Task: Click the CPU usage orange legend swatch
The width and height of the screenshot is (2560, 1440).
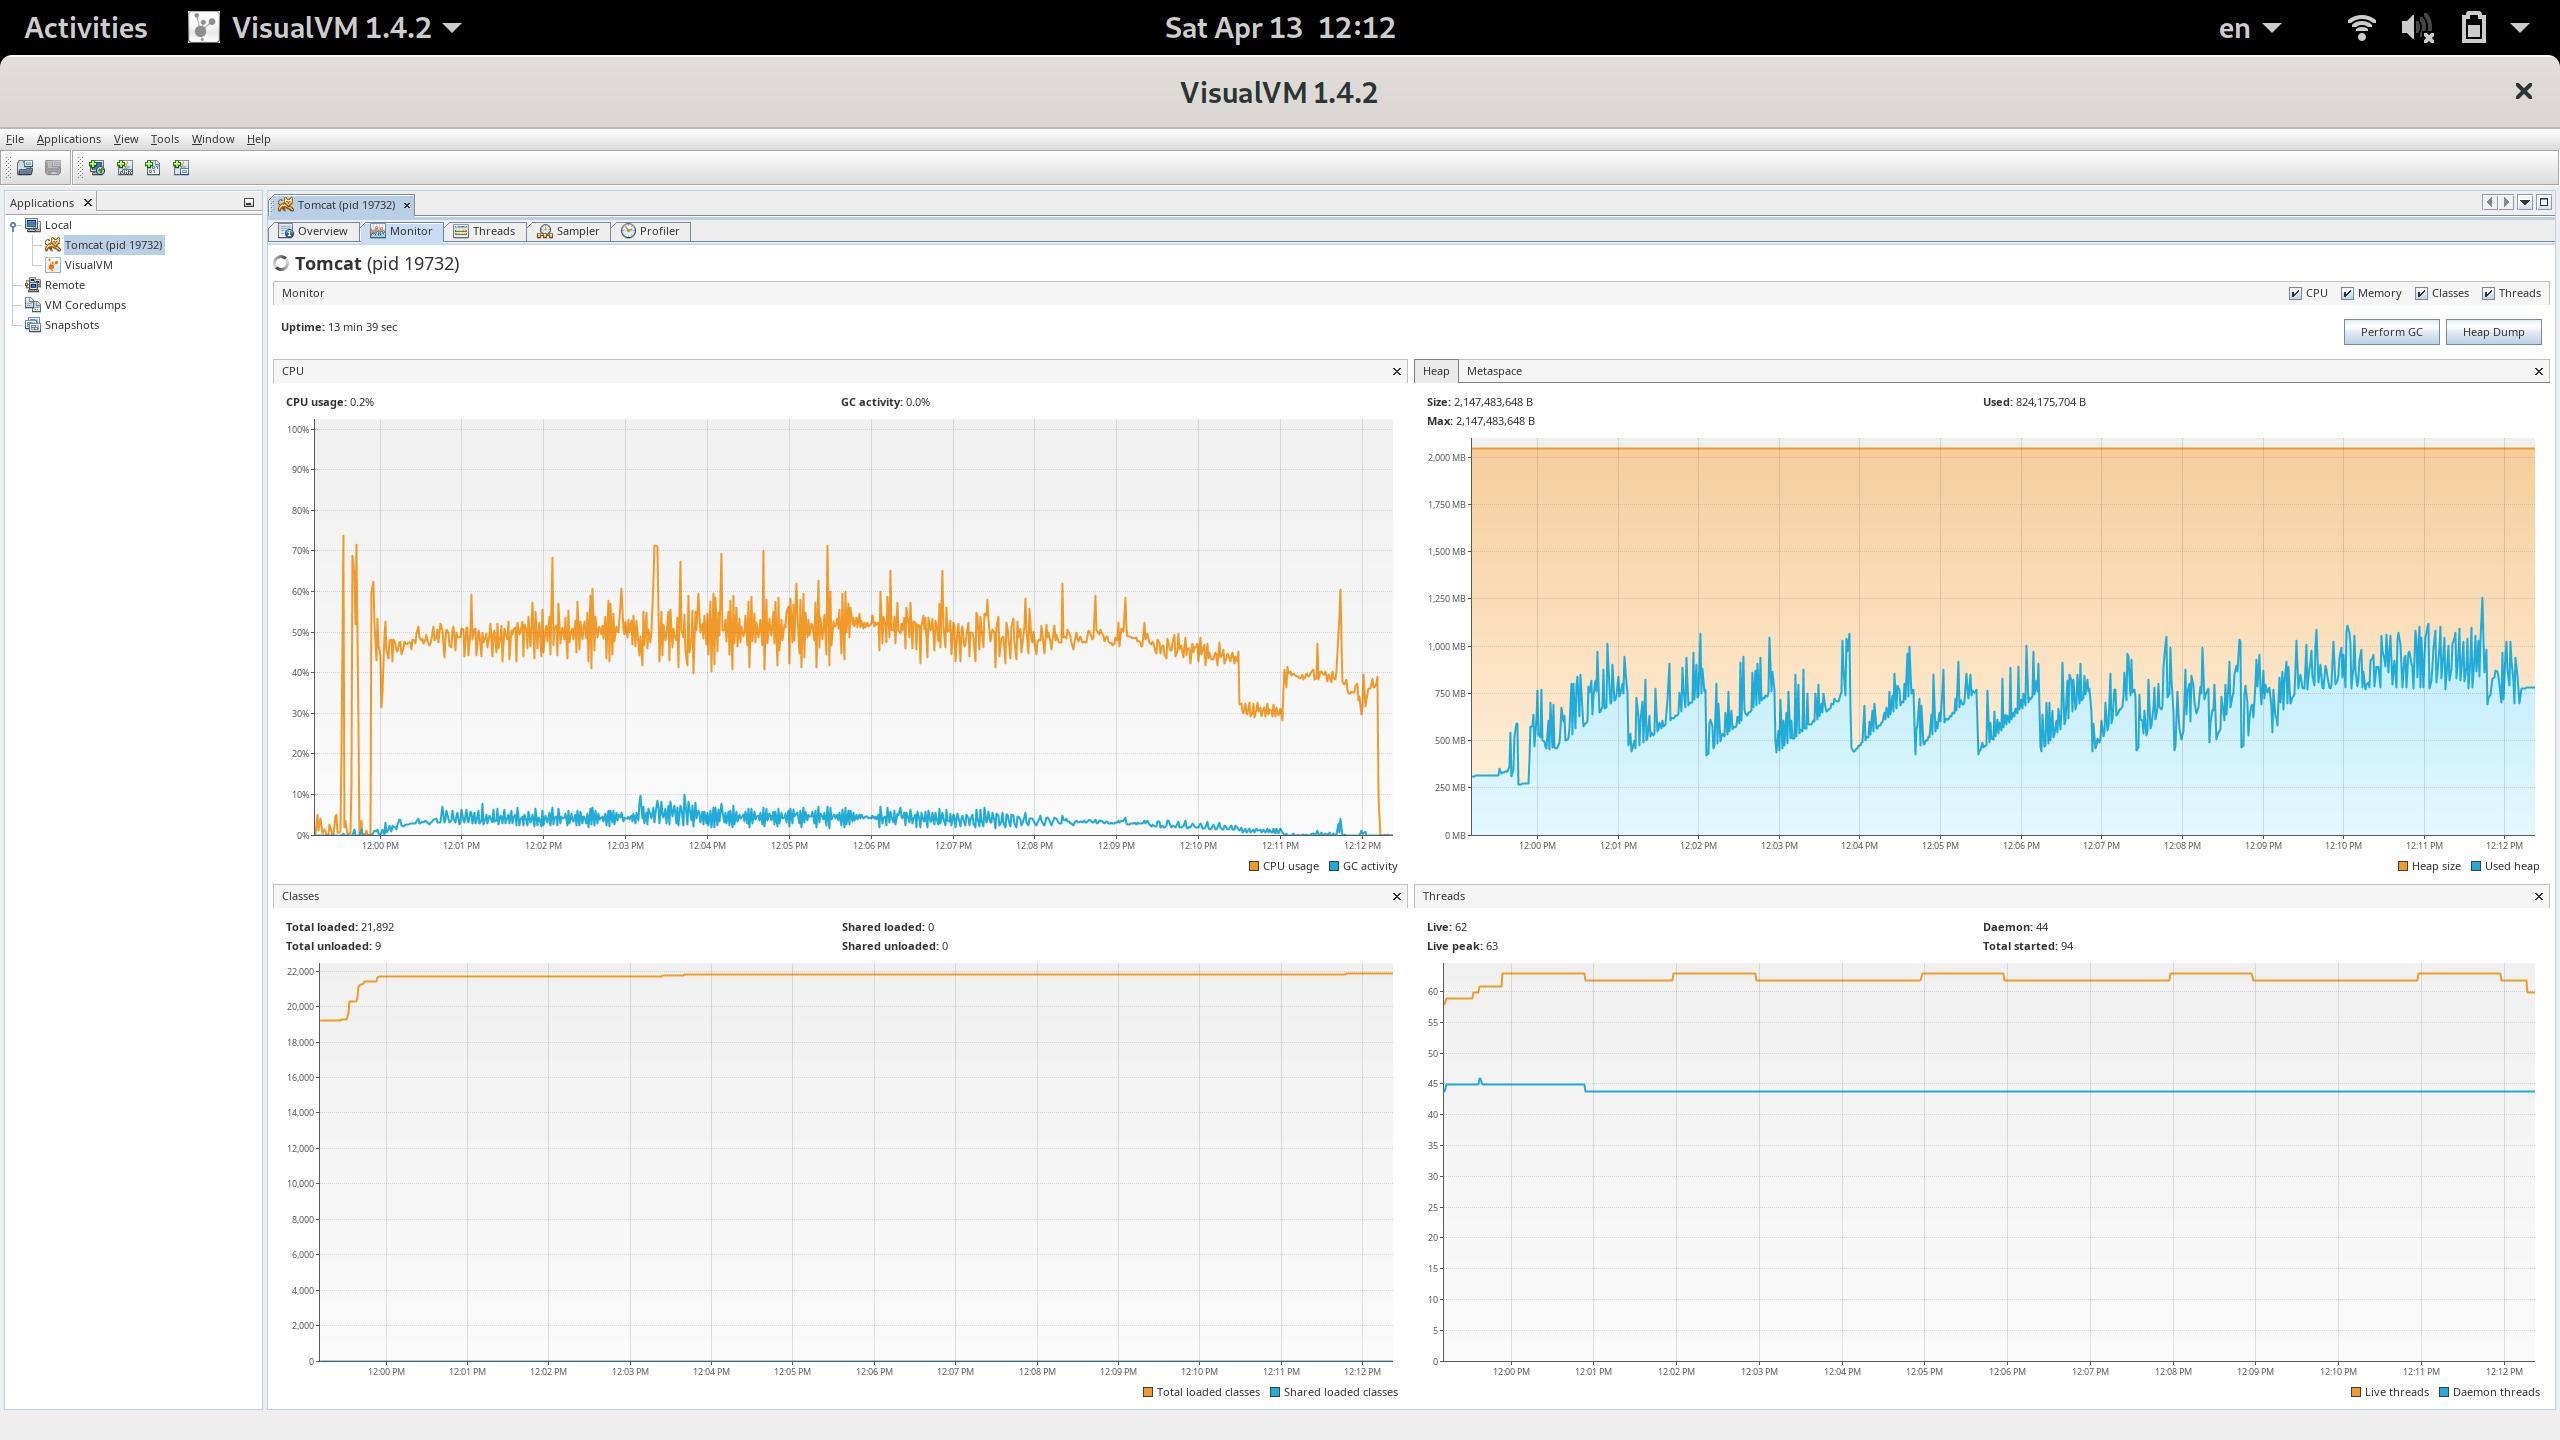Action: click(x=1254, y=867)
